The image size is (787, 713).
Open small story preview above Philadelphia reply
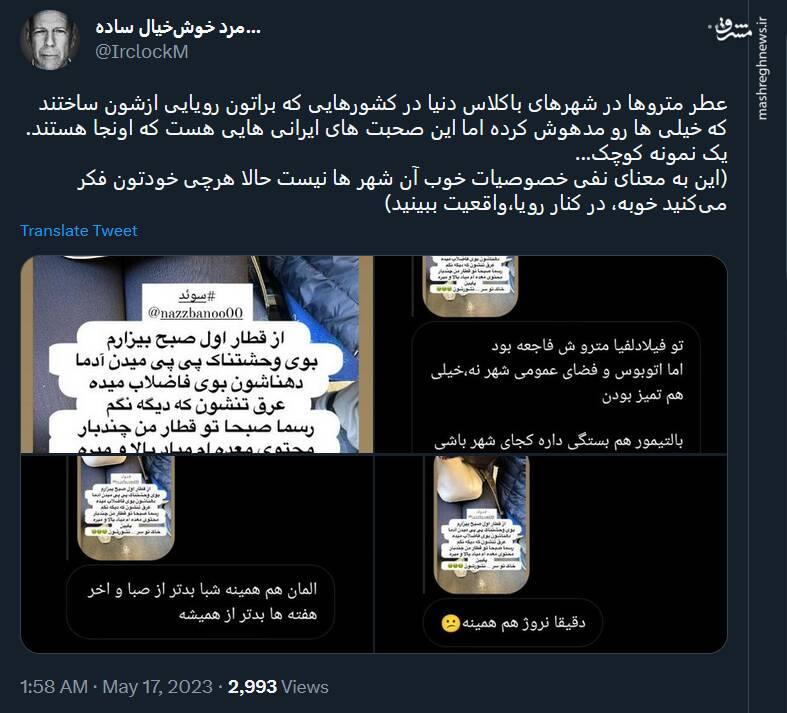click(x=470, y=286)
